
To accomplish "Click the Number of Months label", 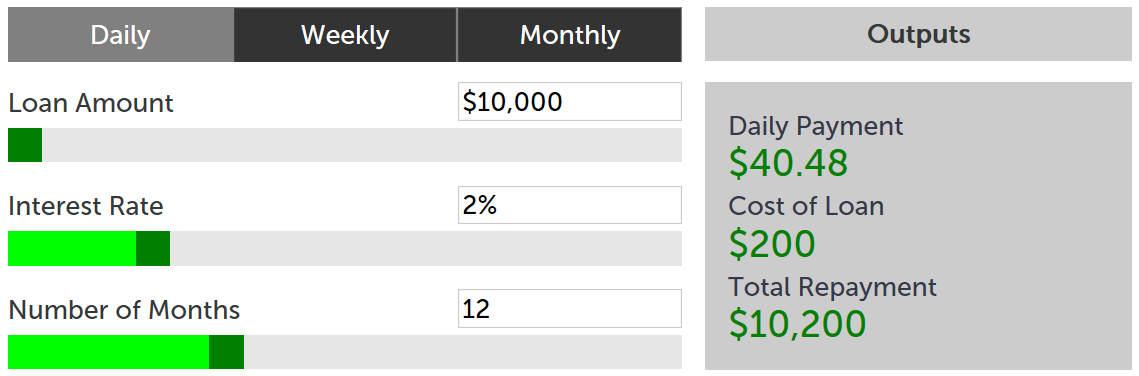I will [124, 310].
